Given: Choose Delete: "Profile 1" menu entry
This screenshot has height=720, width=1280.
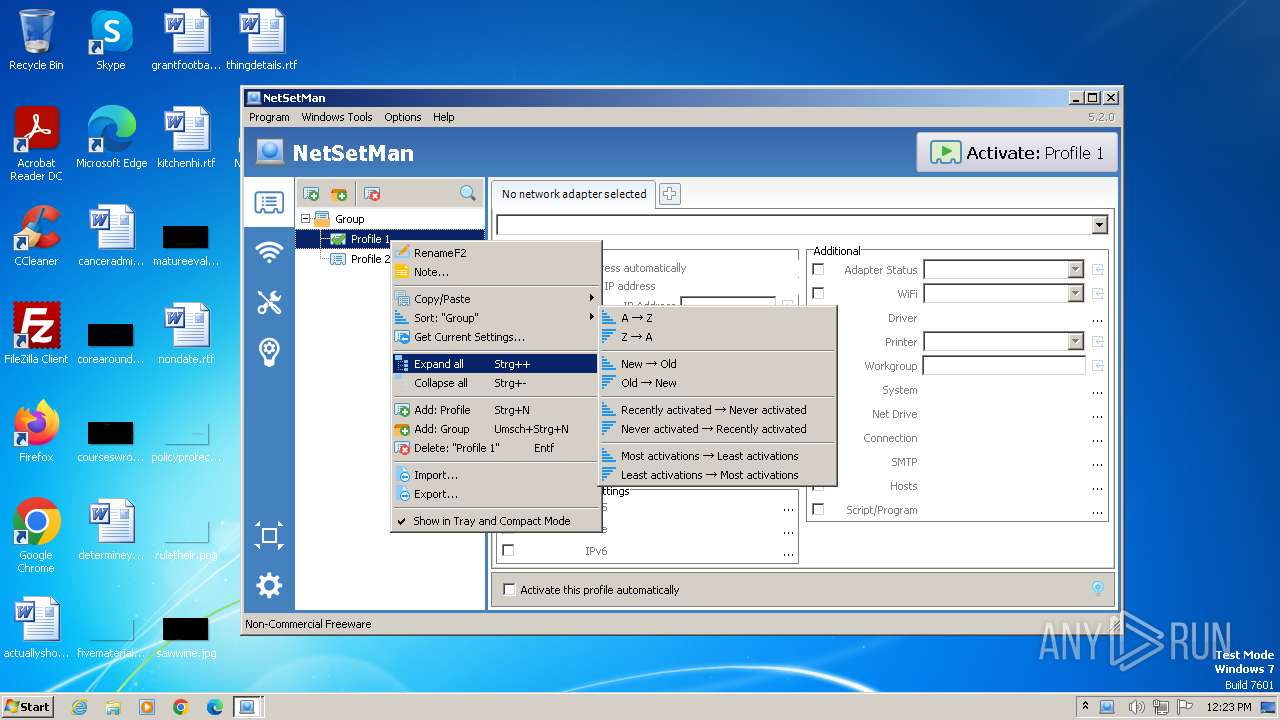Looking at the screenshot, I should (x=495, y=448).
